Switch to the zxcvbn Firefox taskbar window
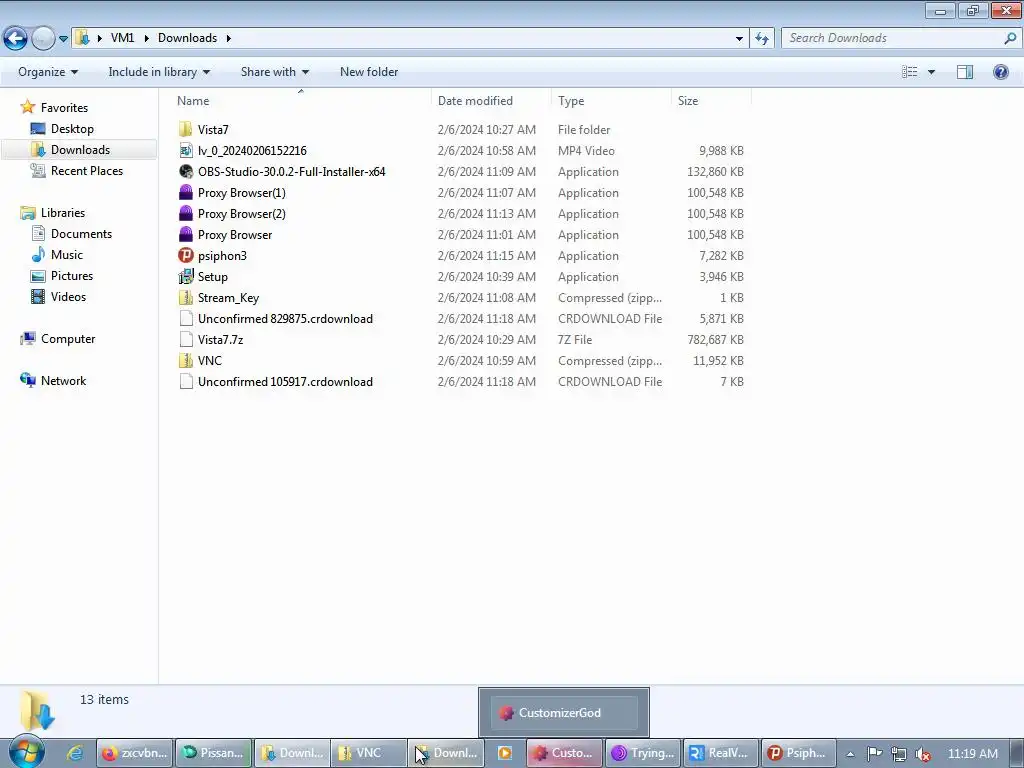Screen dimensions: 1024x768 [x=135, y=753]
